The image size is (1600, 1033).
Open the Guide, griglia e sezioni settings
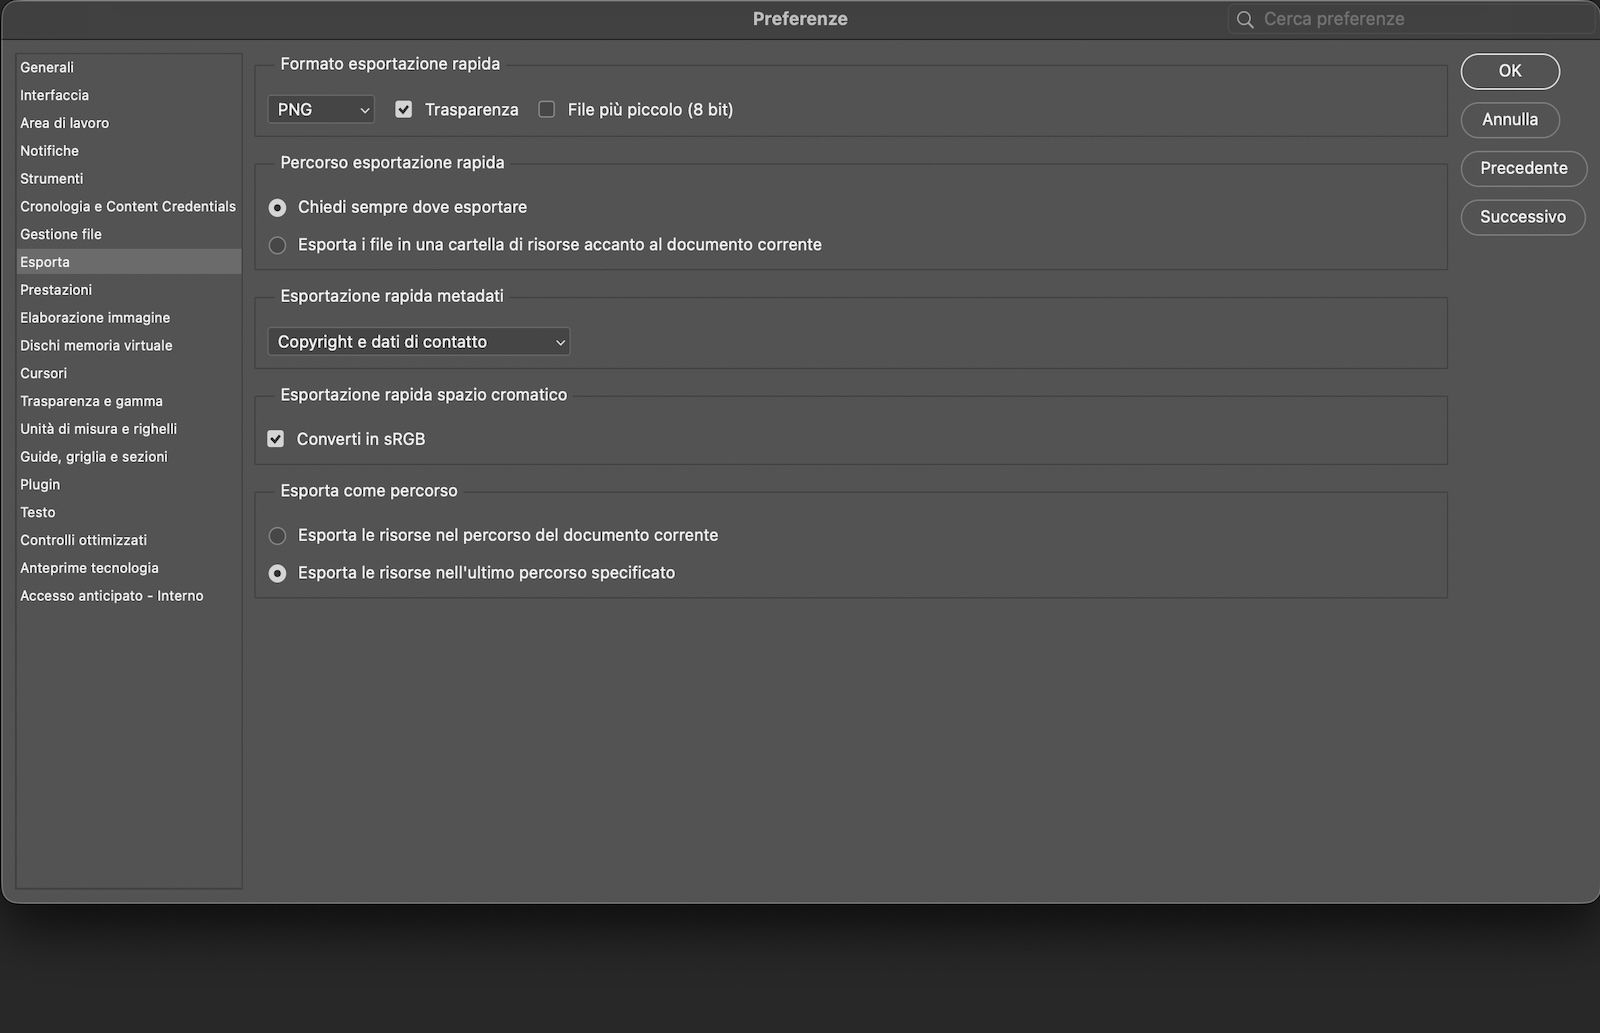pos(93,456)
